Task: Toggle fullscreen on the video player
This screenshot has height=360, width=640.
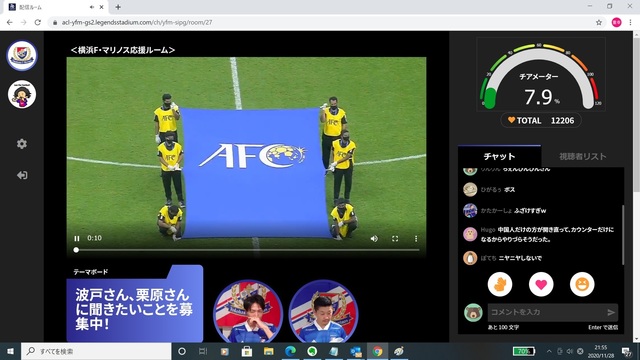Action: 395,239
